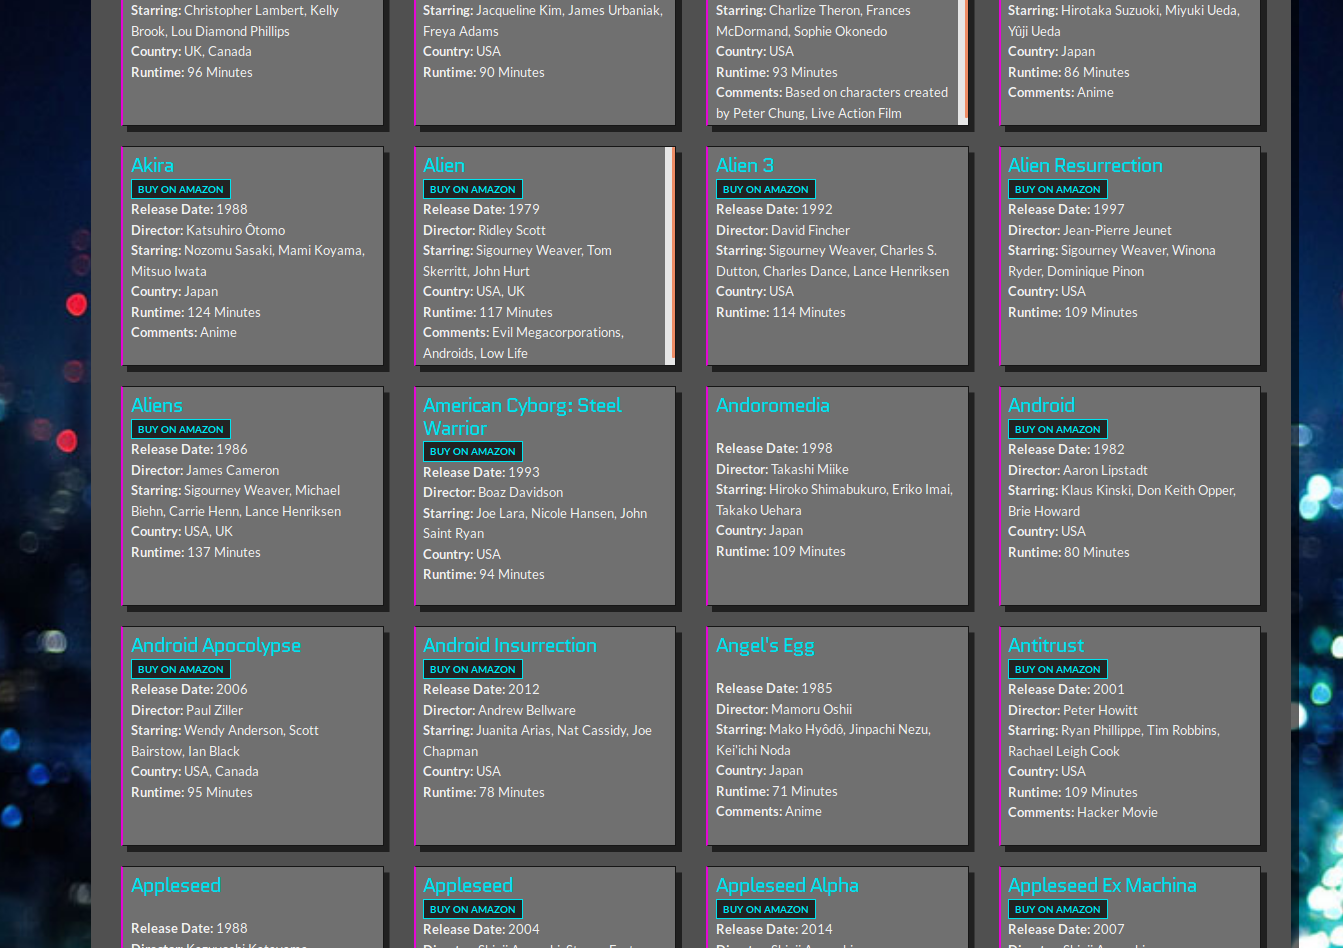Click the Charlize Theron card's scrollbar
The width and height of the screenshot is (1343, 948).
click(963, 60)
